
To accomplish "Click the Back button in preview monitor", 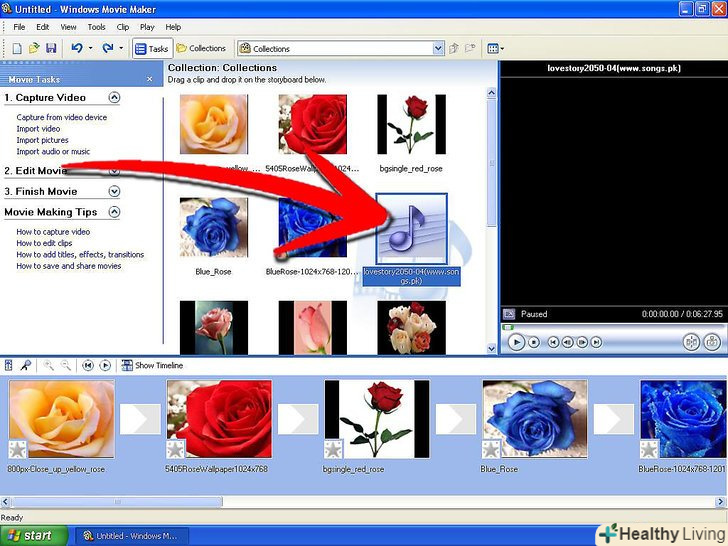I will (553, 343).
